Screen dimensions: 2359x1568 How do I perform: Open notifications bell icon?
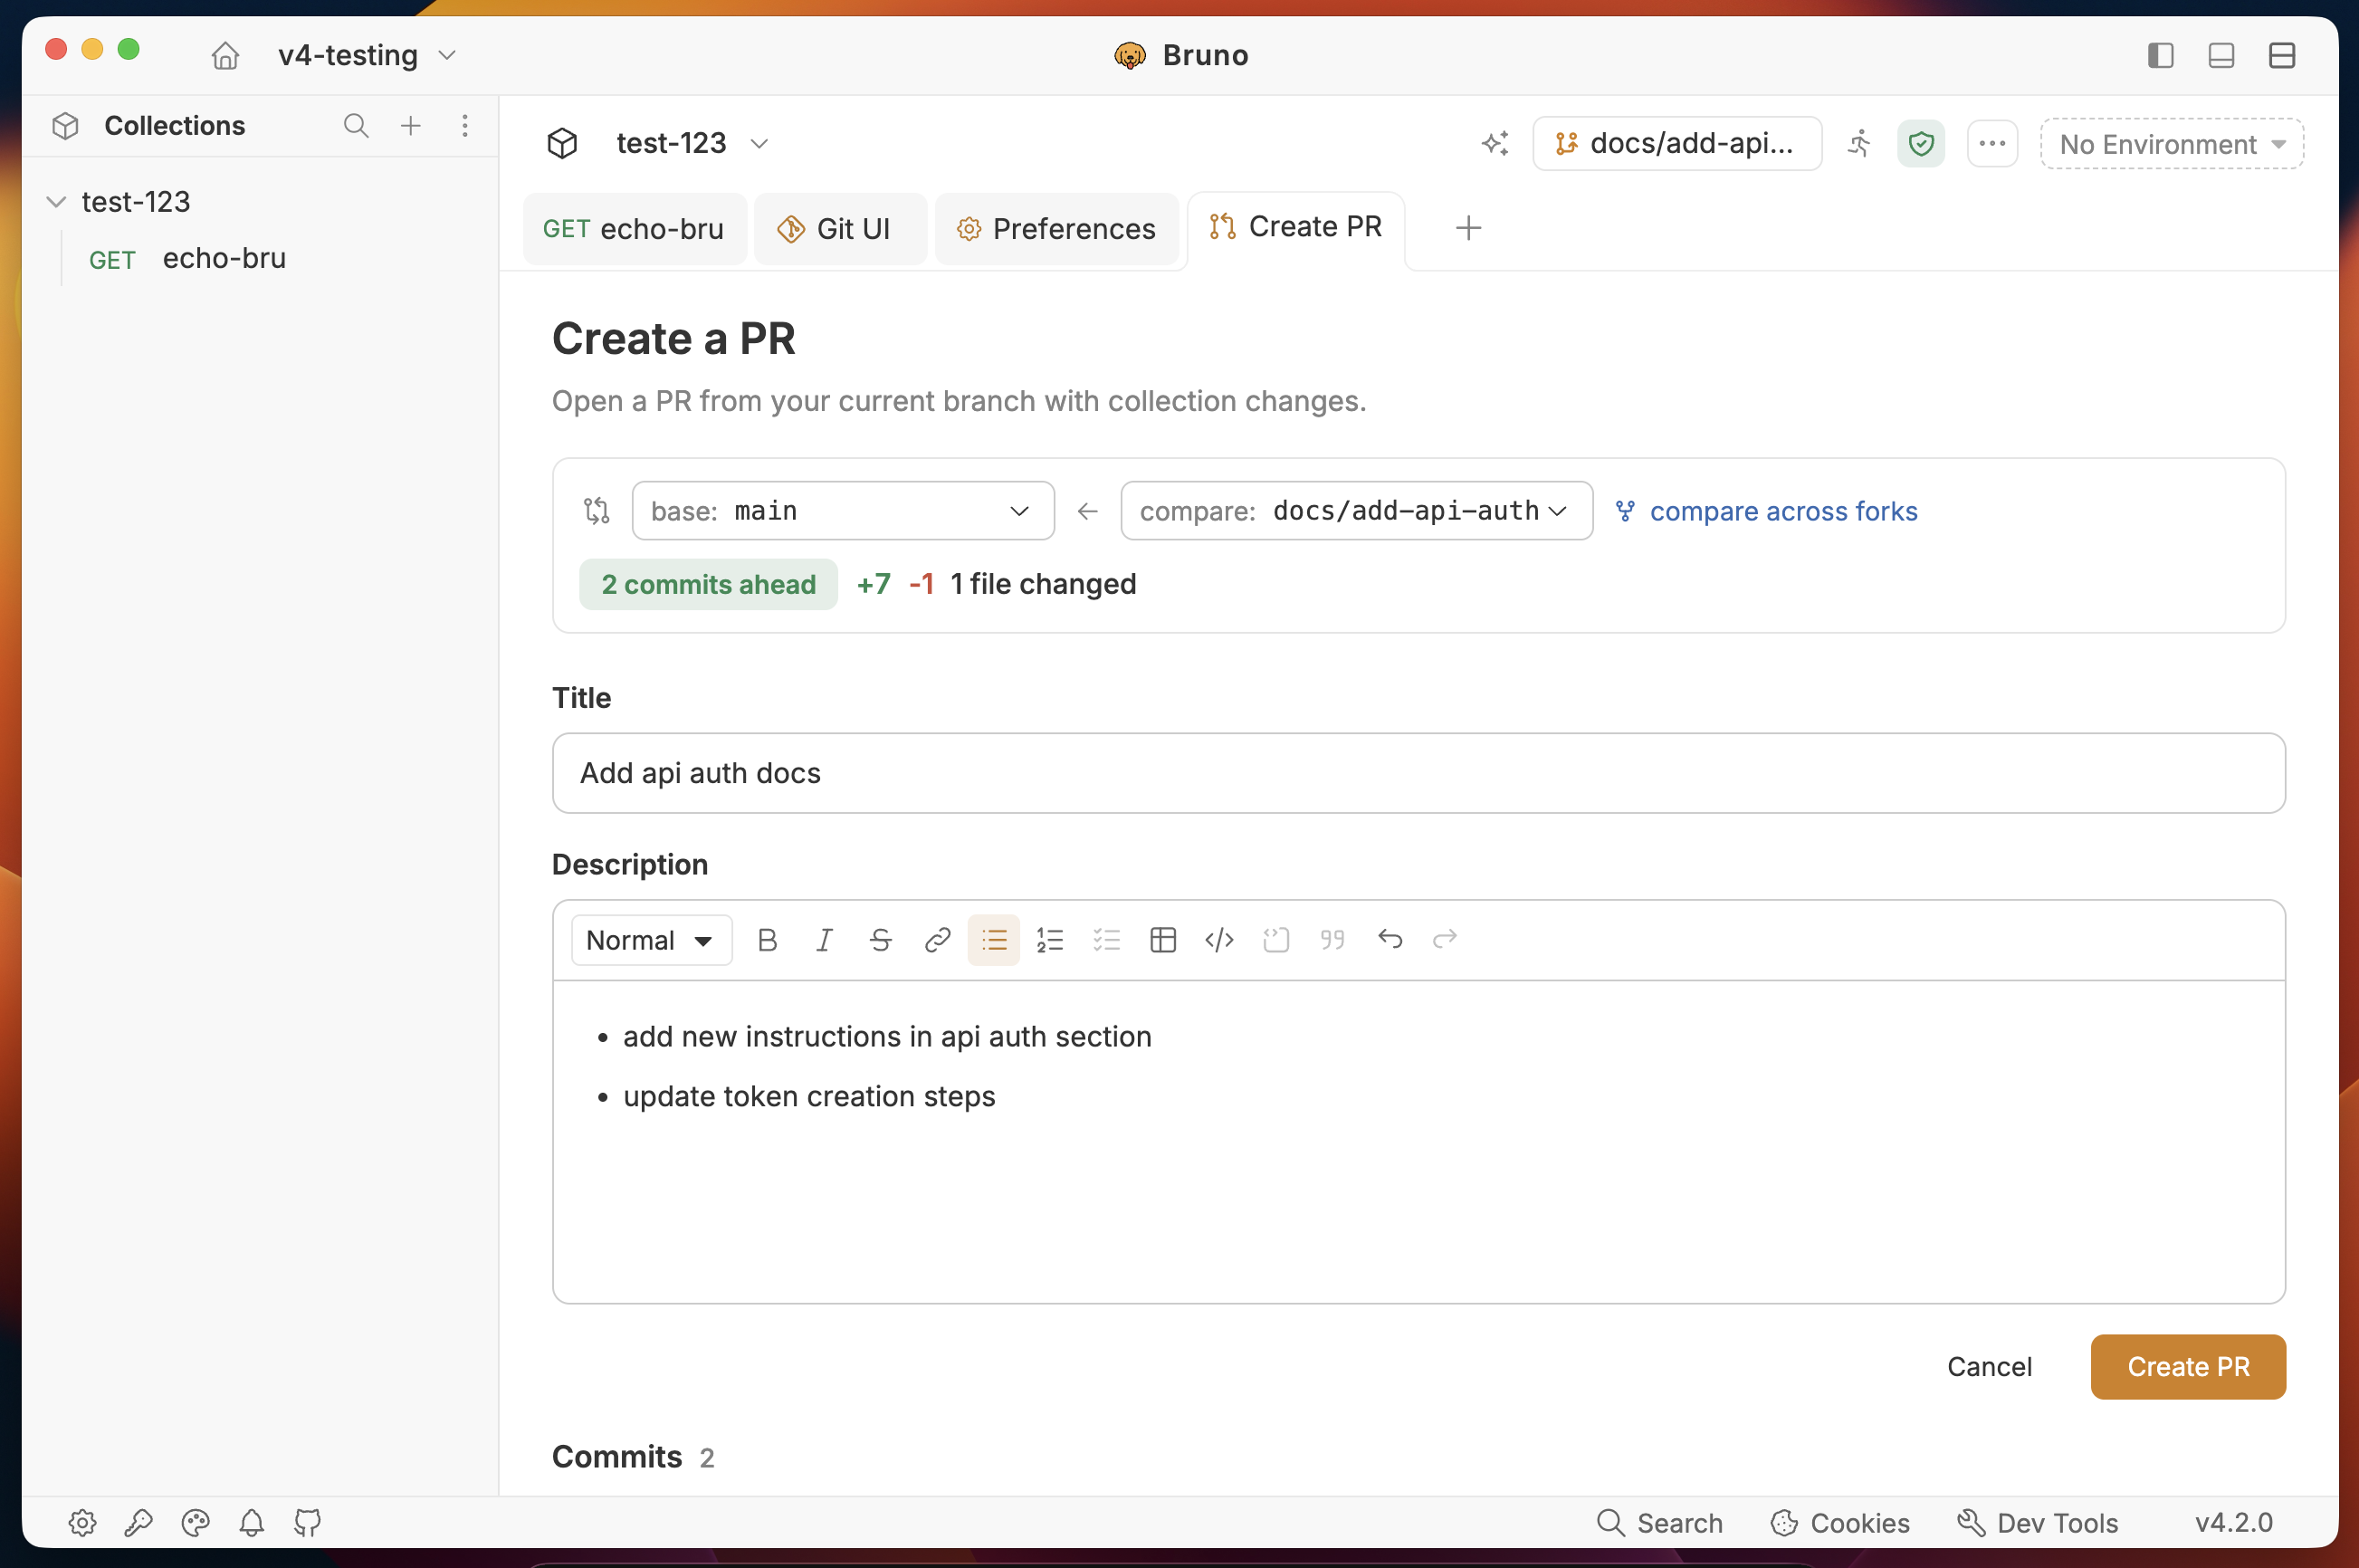tap(251, 1523)
